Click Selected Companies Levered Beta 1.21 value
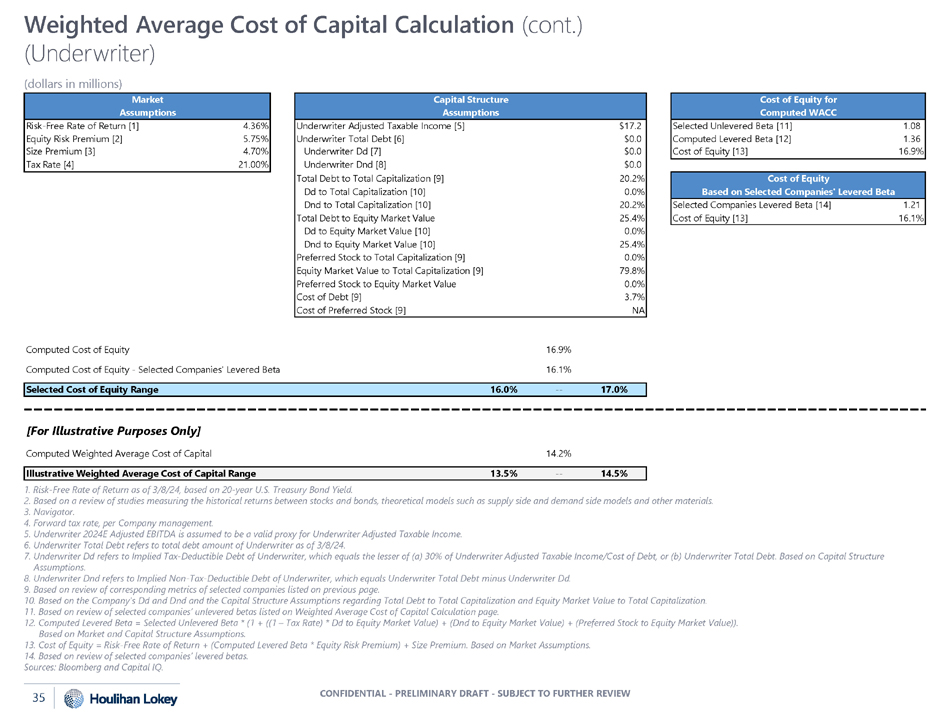 tap(911, 205)
